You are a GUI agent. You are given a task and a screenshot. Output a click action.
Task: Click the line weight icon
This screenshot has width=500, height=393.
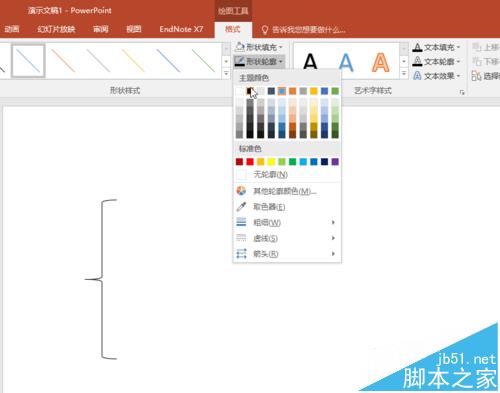(241, 222)
